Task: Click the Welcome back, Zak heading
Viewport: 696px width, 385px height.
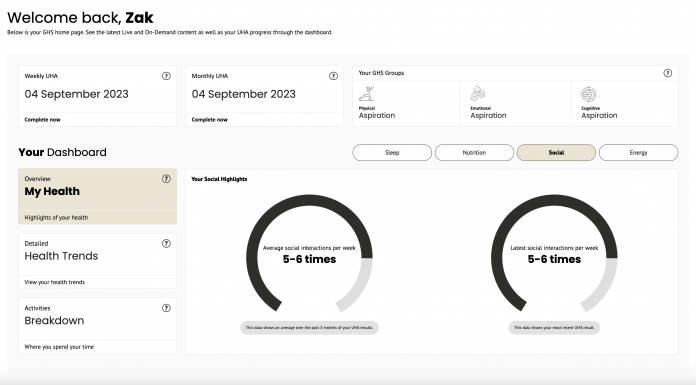Action: (80, 18)
